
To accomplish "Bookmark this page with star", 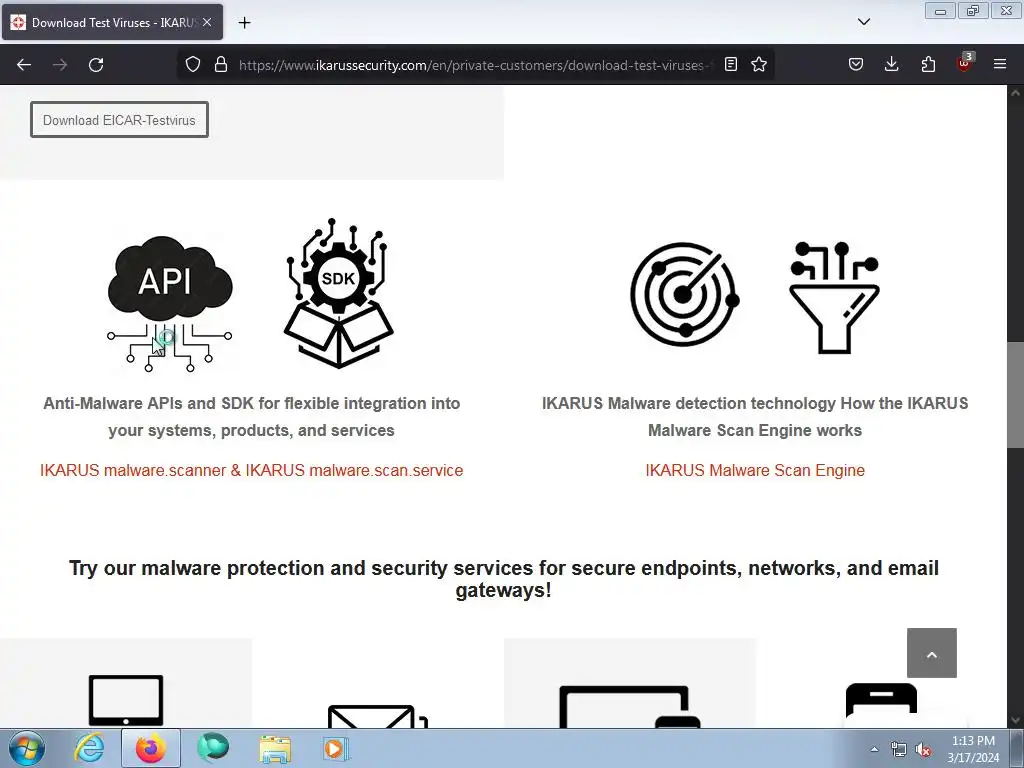I will coord(759,65).
